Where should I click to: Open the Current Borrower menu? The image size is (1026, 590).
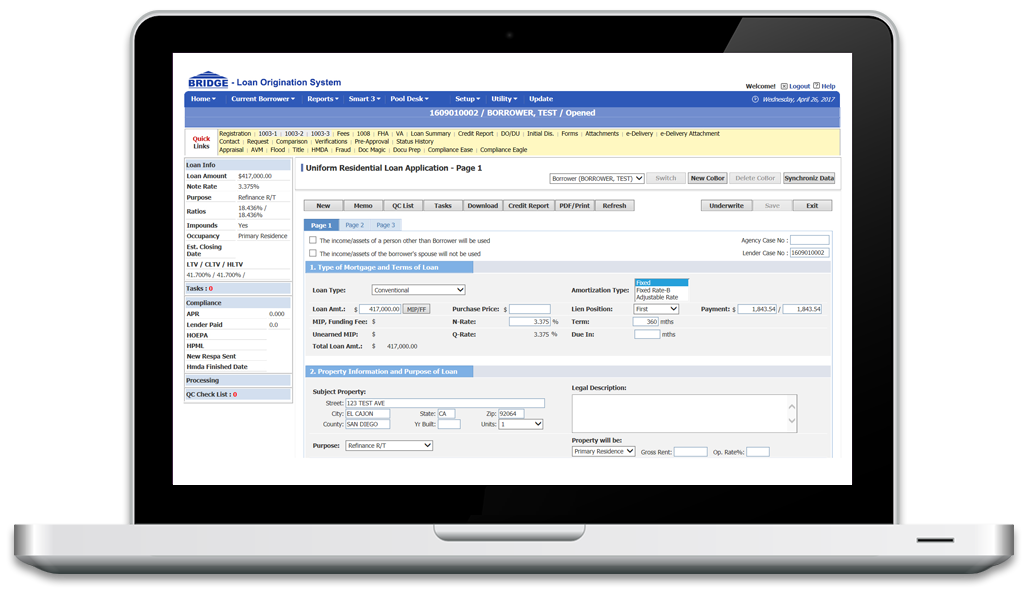tap(262, 99)
